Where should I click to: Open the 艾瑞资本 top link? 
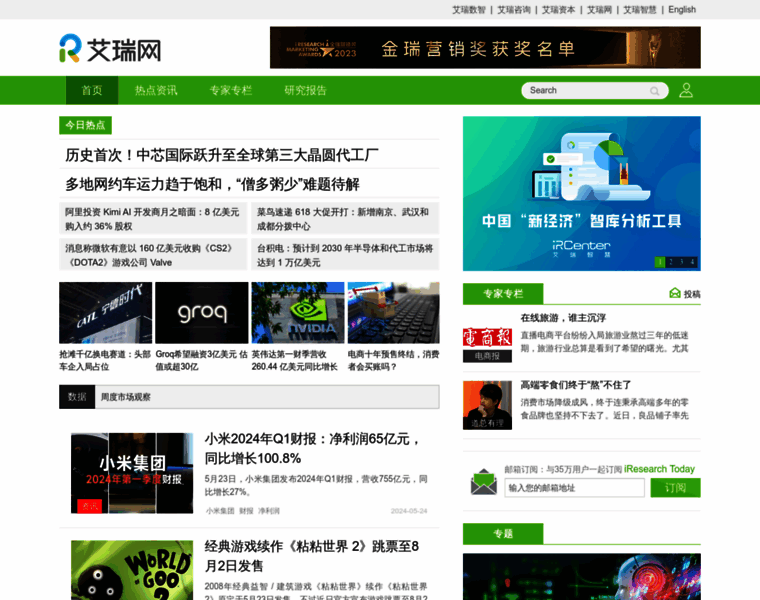pyautogui.click(x=558, y=10)
